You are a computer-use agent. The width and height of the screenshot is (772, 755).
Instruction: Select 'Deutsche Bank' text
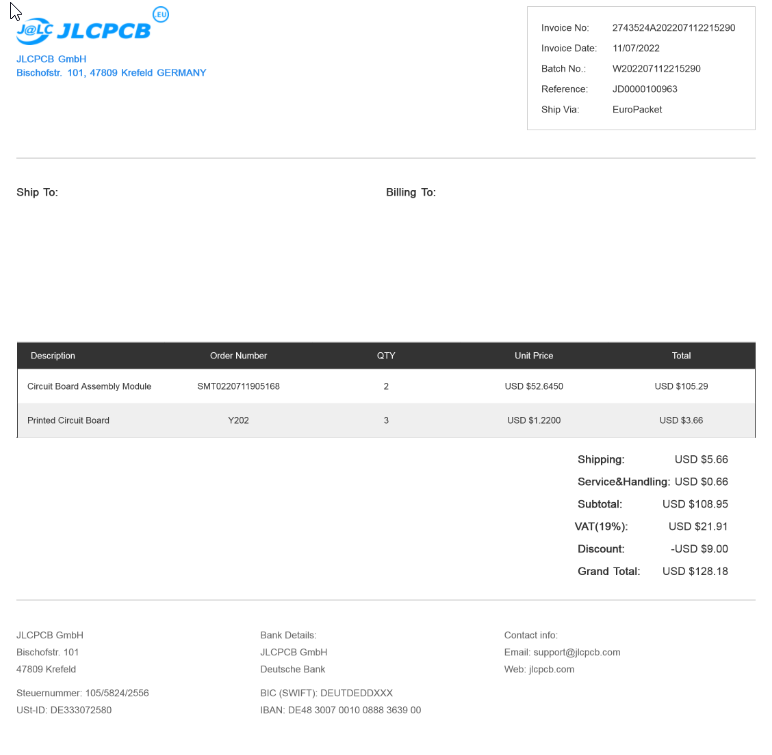click(x=292, y=669)
